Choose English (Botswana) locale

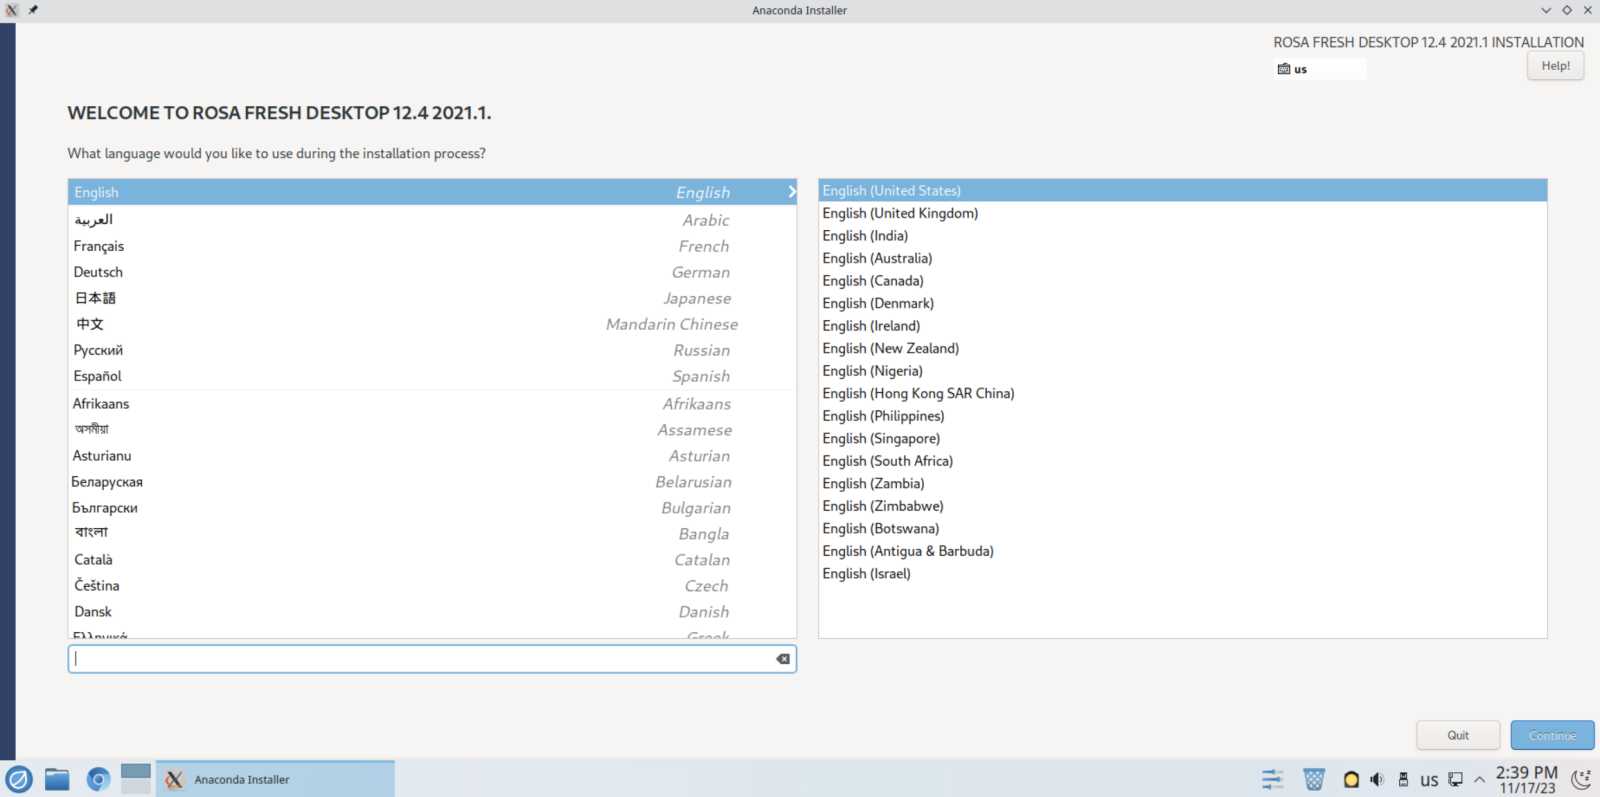tap(1182, 528)
